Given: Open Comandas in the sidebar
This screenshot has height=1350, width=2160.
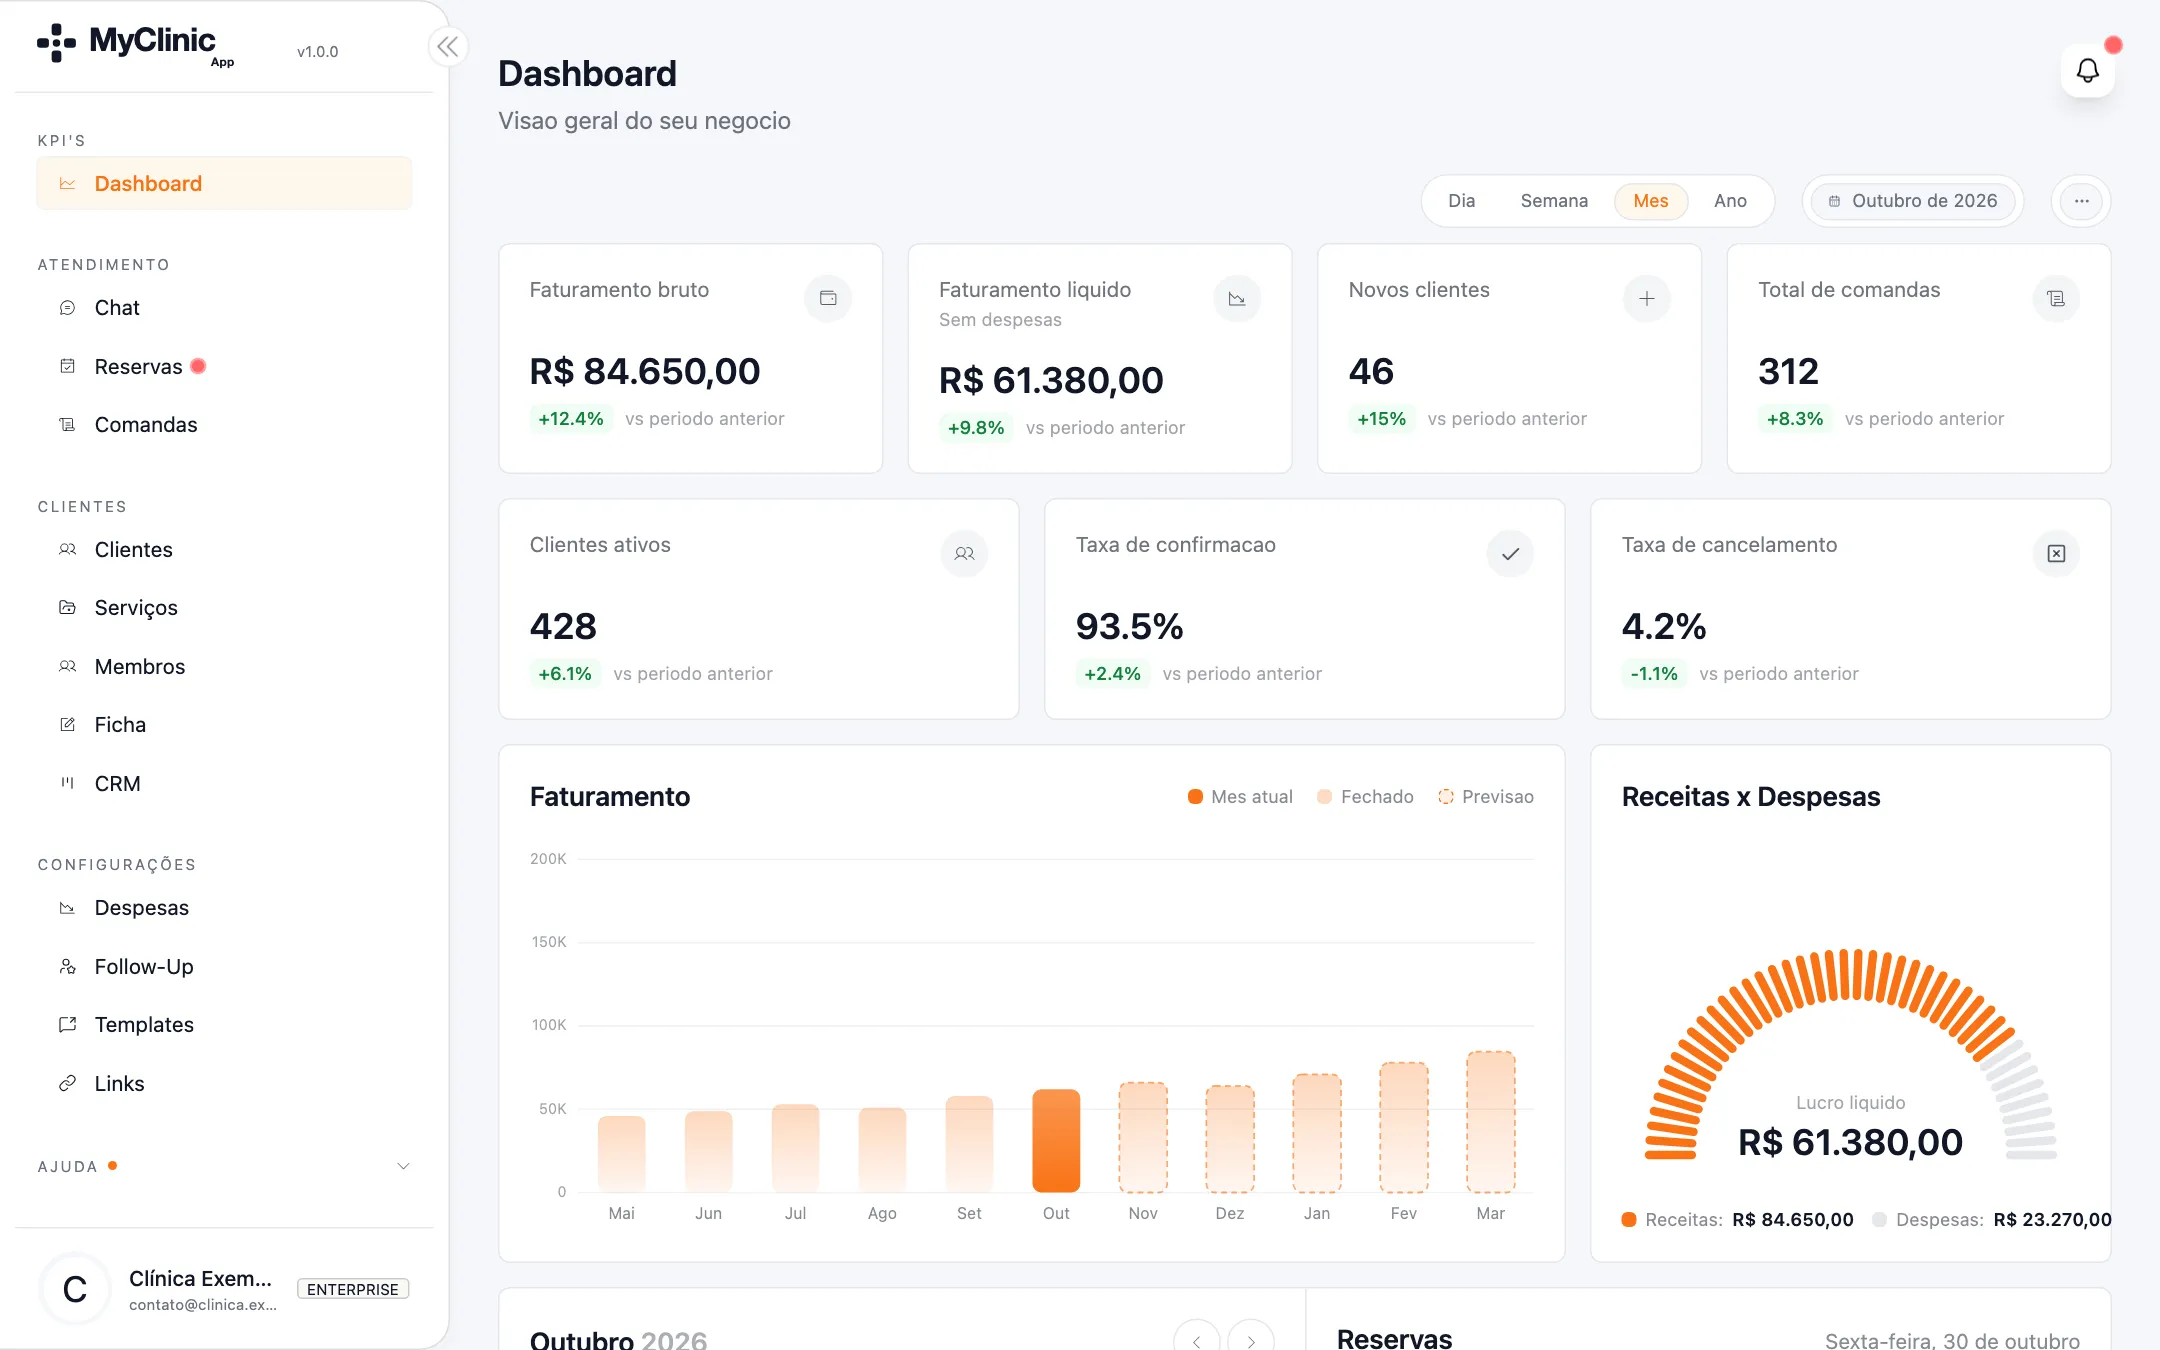Looking at the screenshot, I should [224, 425].
